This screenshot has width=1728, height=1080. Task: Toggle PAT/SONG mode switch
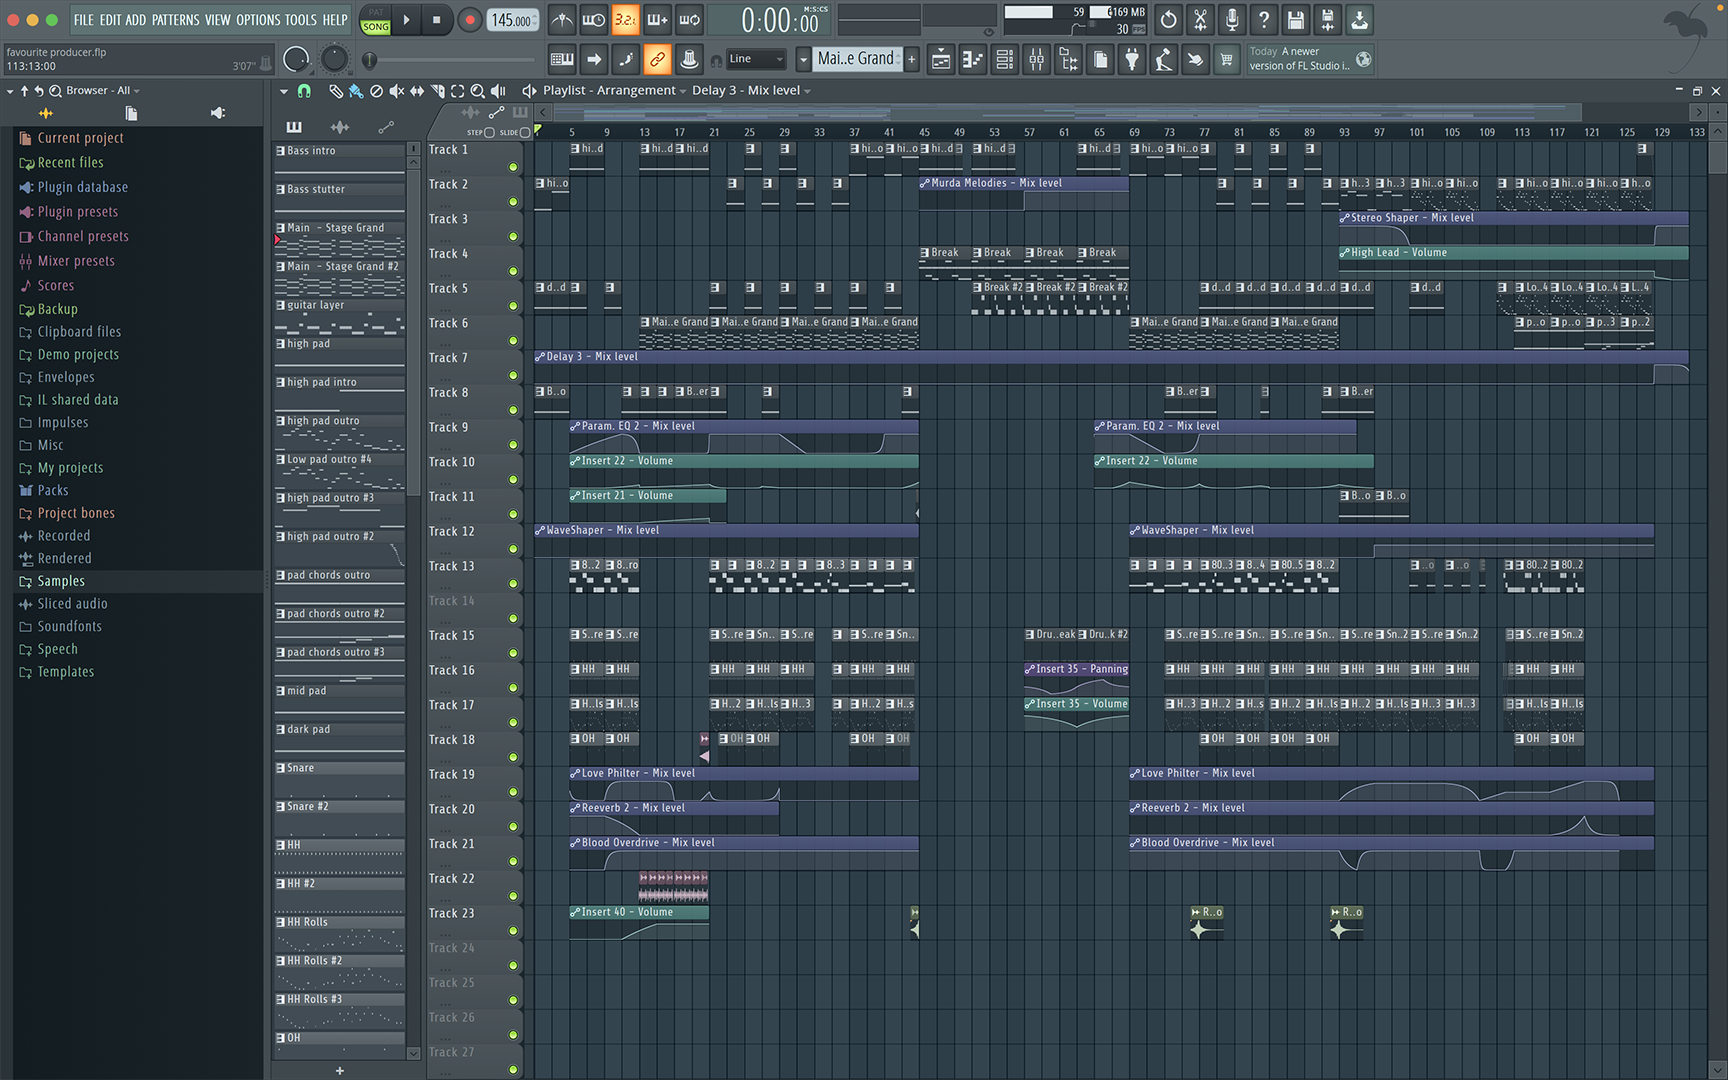coord(376,20)
